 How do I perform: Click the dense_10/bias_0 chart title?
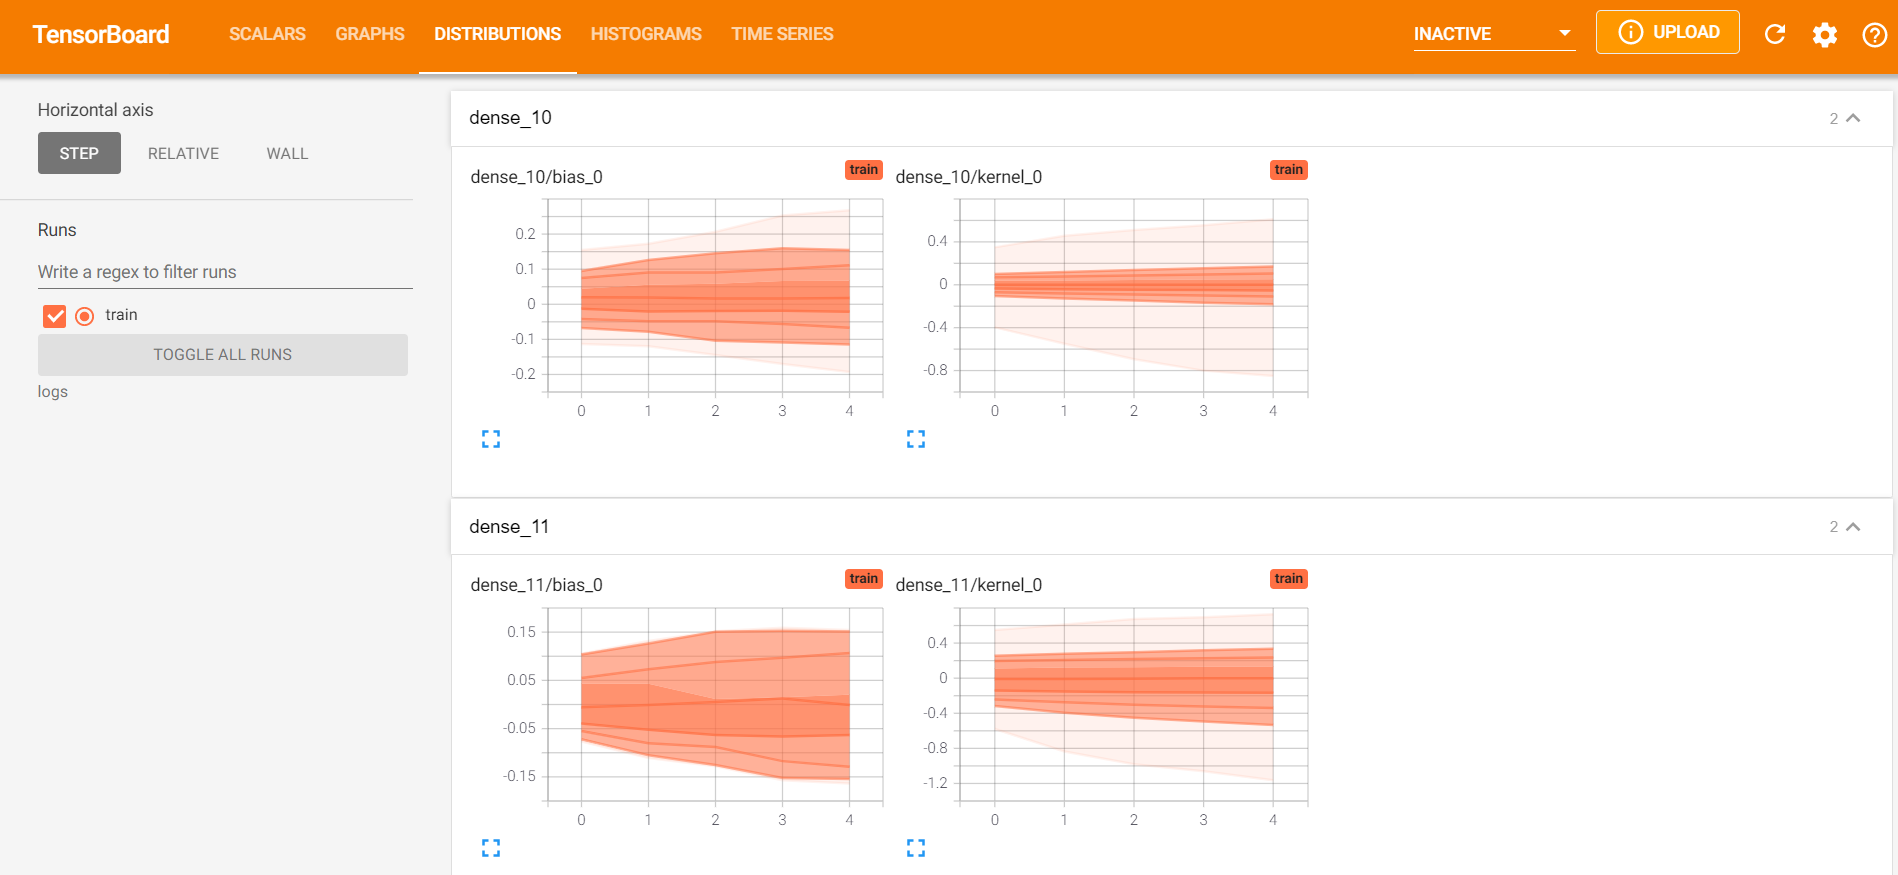(x=537, y=177)
